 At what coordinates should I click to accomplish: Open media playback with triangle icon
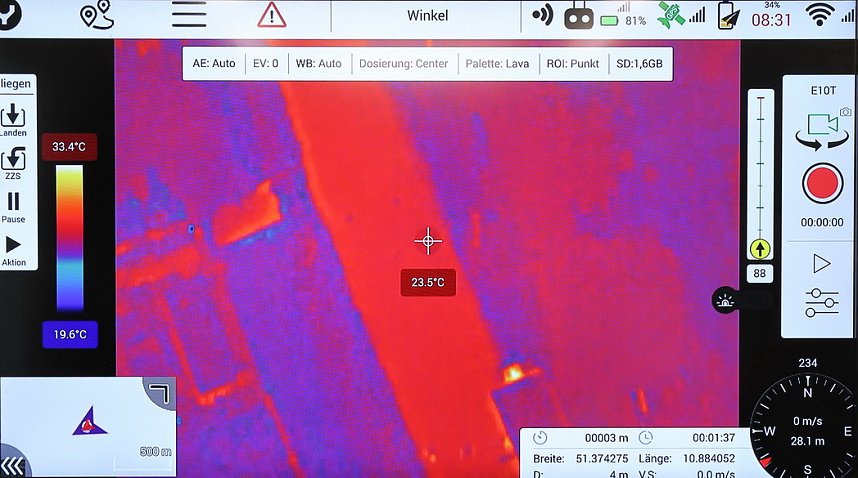tap(821, 264)
